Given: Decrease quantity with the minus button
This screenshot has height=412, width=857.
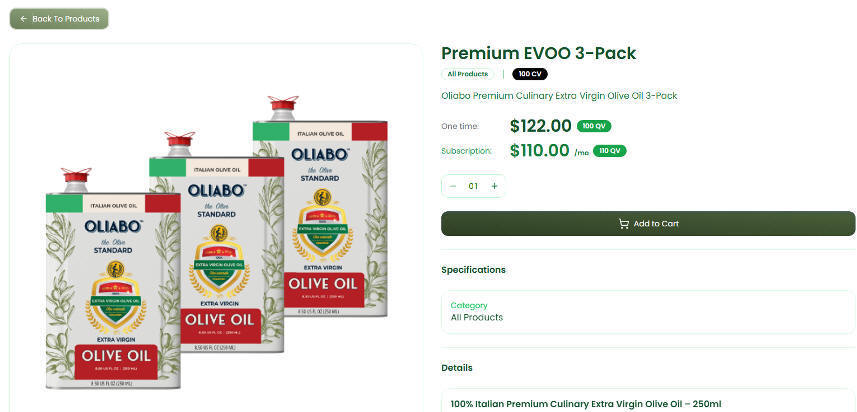Looking at the screenshot, I should (x=453, y=186).
